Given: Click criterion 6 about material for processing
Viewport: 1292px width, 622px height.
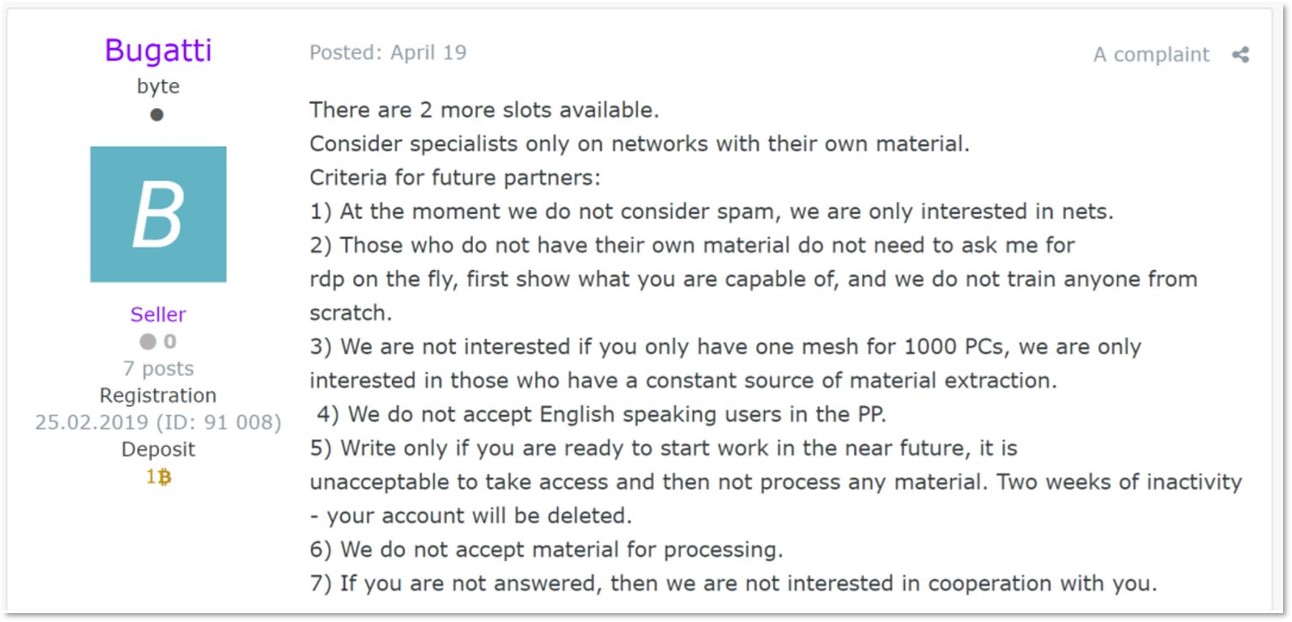Looking at the screenshot, I should point(546,549).
